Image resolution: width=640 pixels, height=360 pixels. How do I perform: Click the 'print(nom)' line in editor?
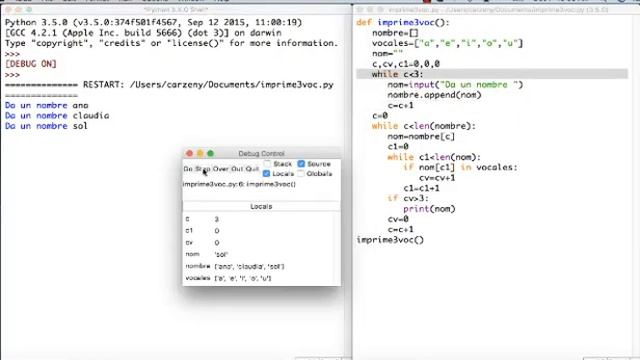[x=429, y=209]
